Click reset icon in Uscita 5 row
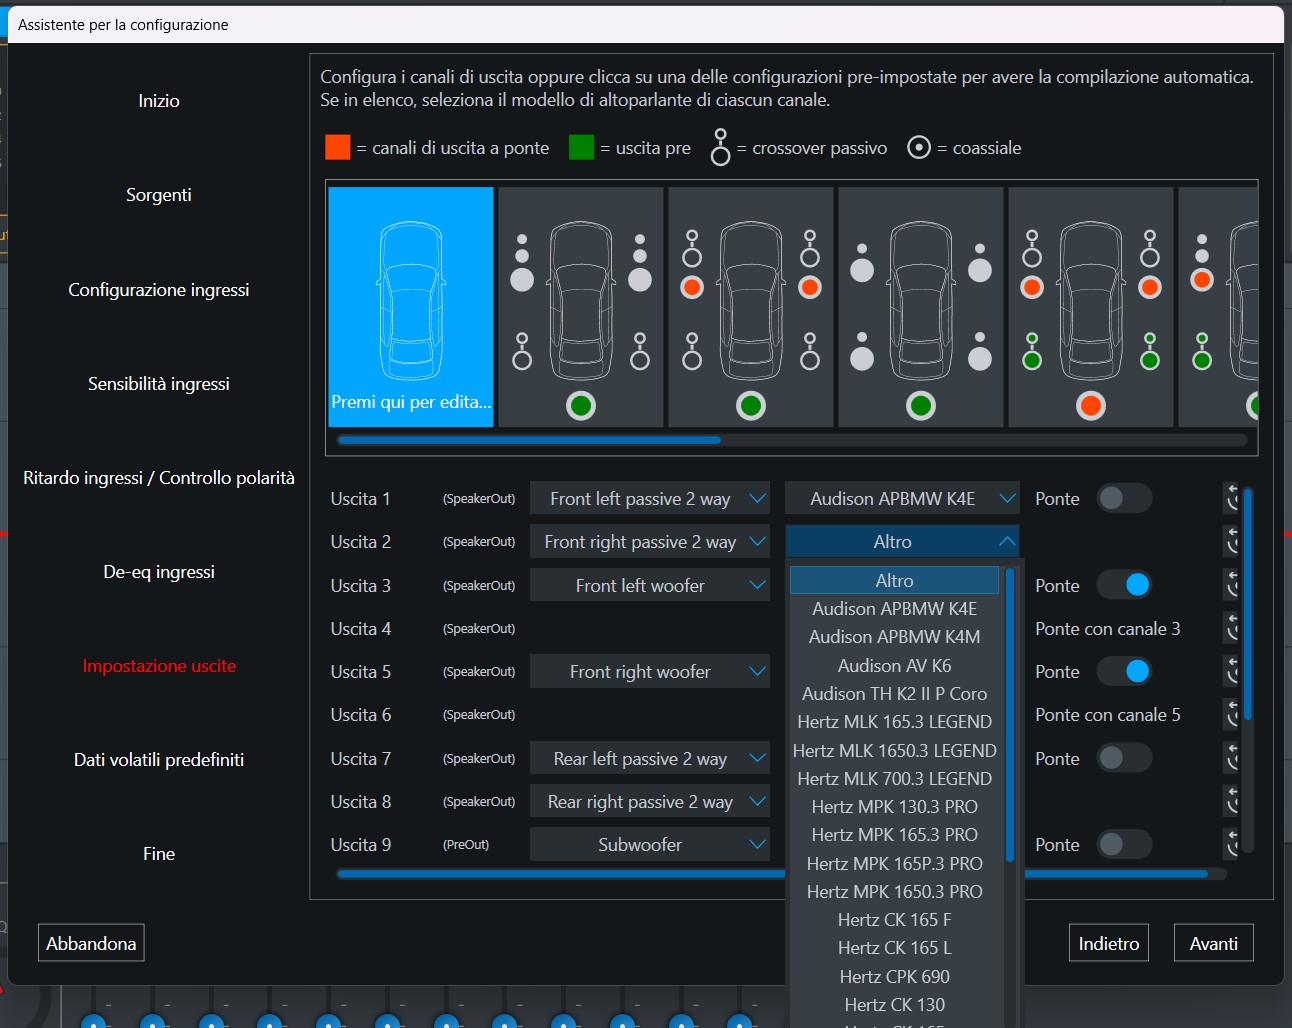1292x1028 pixels. click(1231, 671)
